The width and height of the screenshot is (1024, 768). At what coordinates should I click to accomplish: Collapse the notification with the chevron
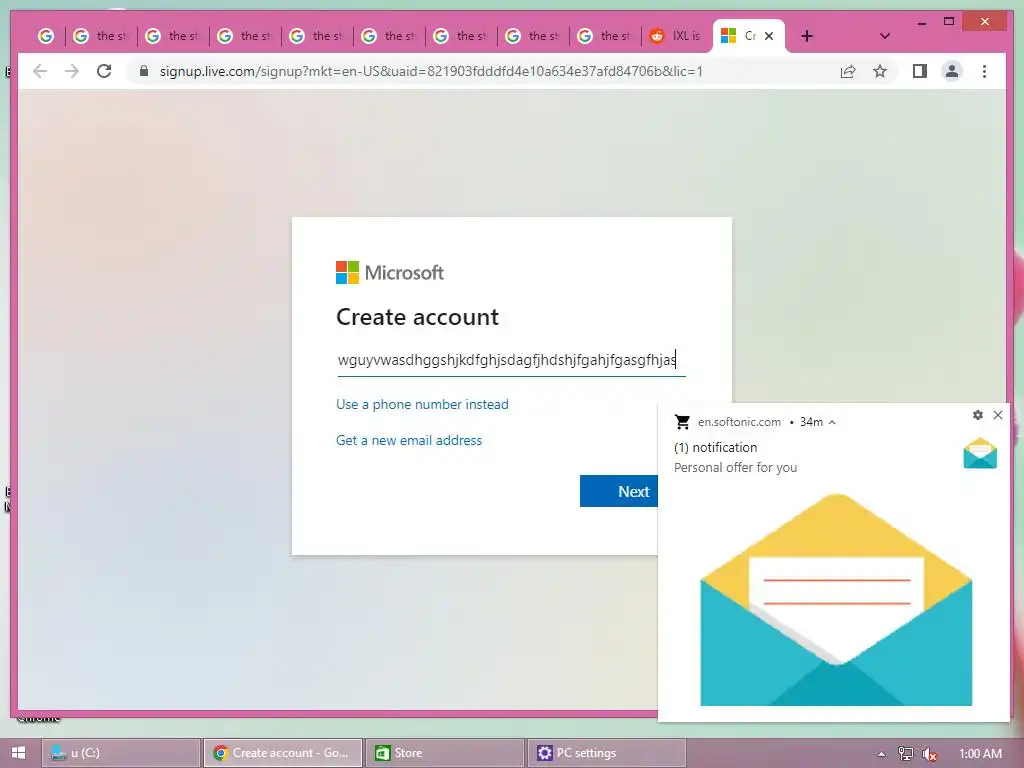(x=832, y=422)
